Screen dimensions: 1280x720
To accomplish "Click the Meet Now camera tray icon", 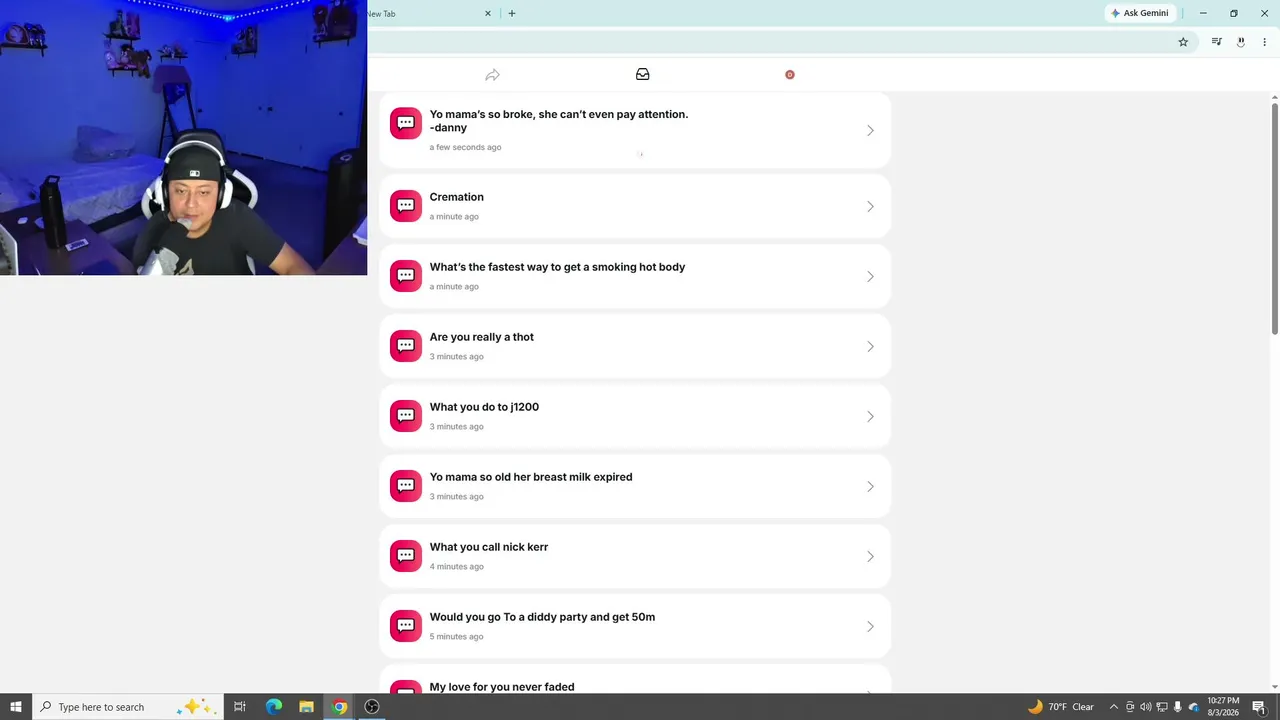I will (x=1130, y=707).
